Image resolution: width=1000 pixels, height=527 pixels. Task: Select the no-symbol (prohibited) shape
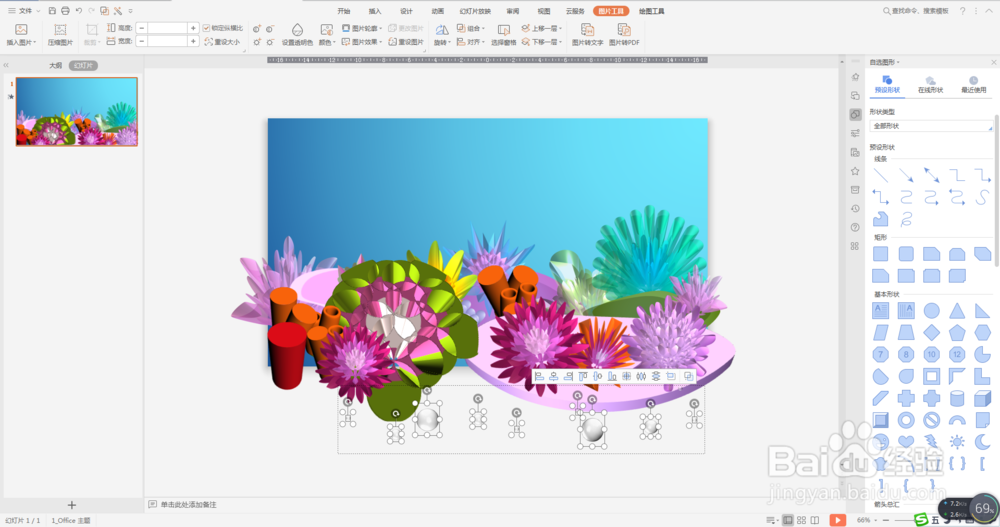[x=931, y=420]
